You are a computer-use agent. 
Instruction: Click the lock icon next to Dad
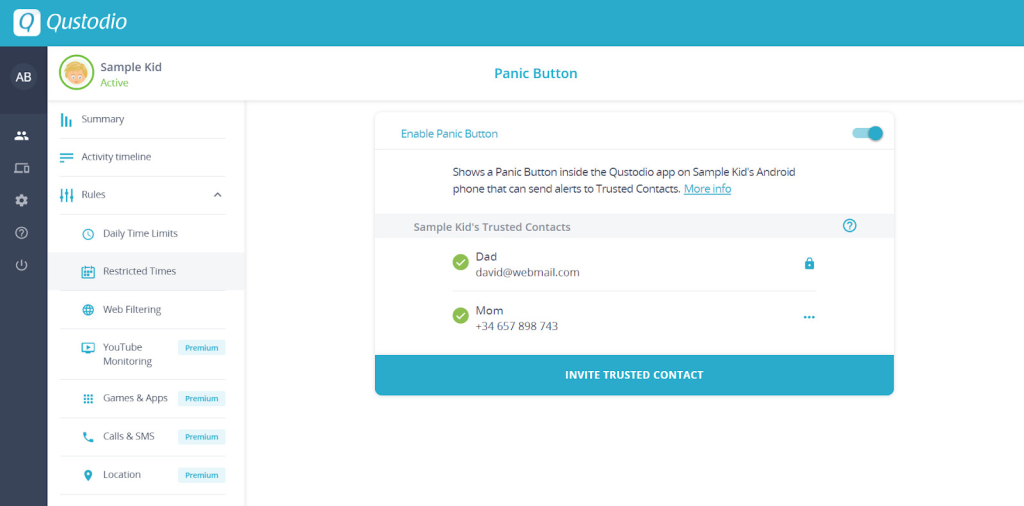point(809,264)
